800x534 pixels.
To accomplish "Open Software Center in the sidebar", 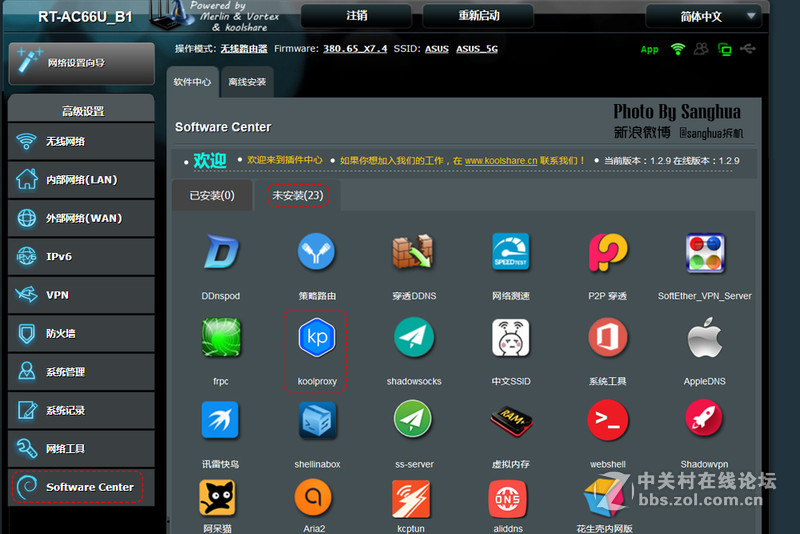I will point(81,487).
